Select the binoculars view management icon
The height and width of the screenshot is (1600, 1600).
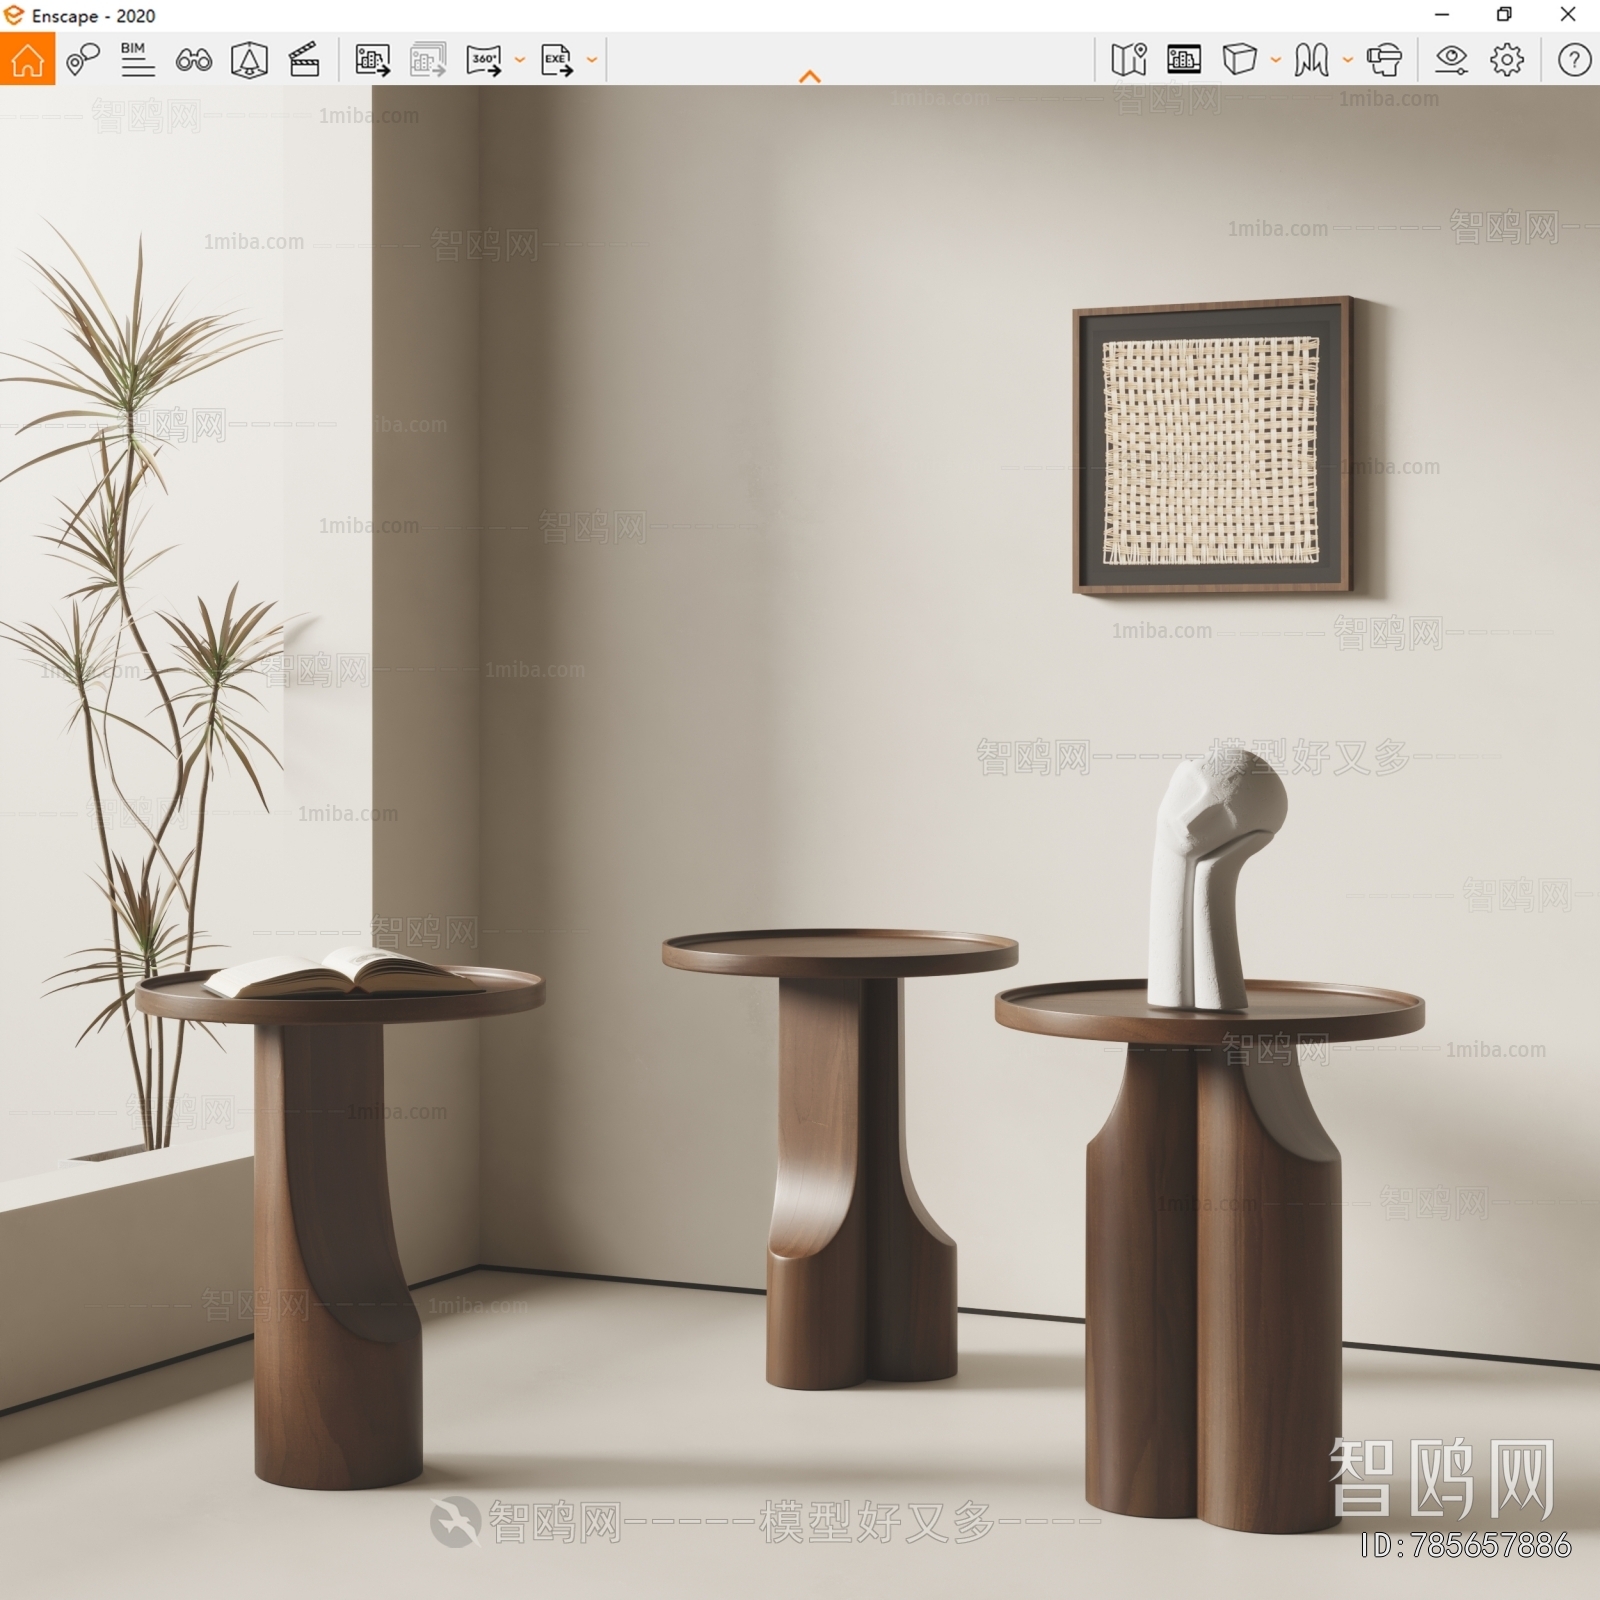click(x=196, y=62)
